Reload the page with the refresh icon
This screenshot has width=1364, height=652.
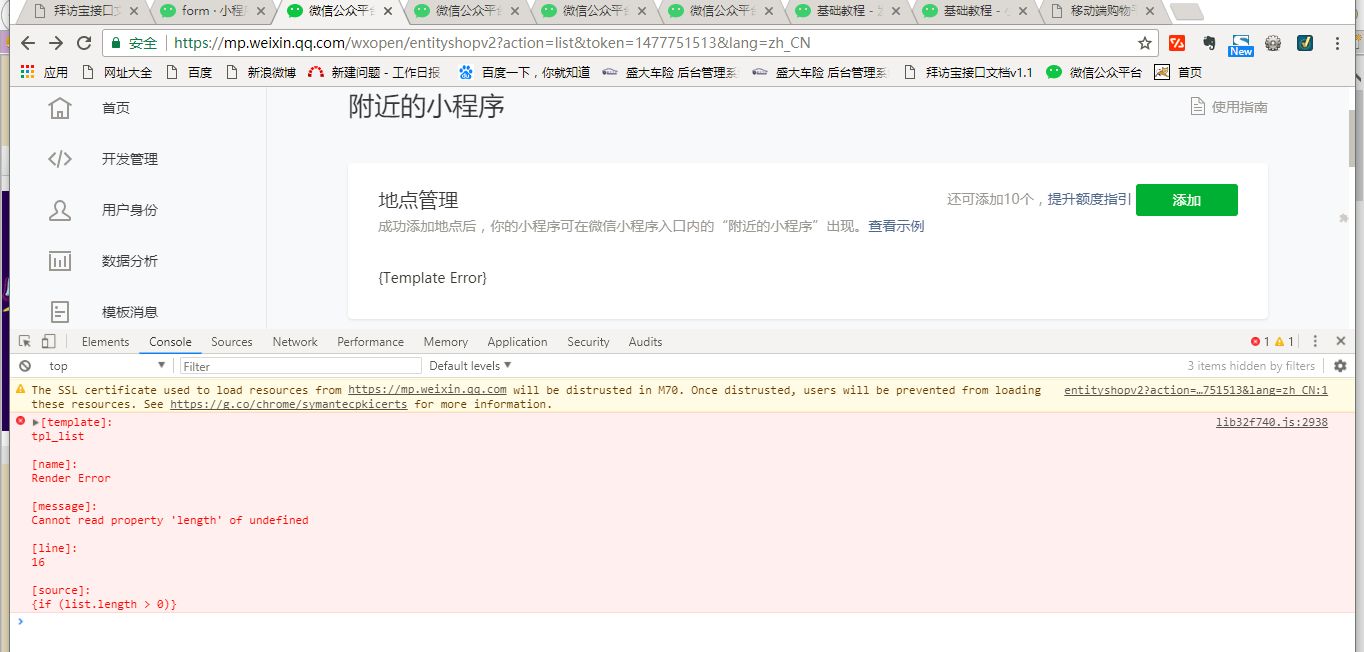tap(84, 43)
